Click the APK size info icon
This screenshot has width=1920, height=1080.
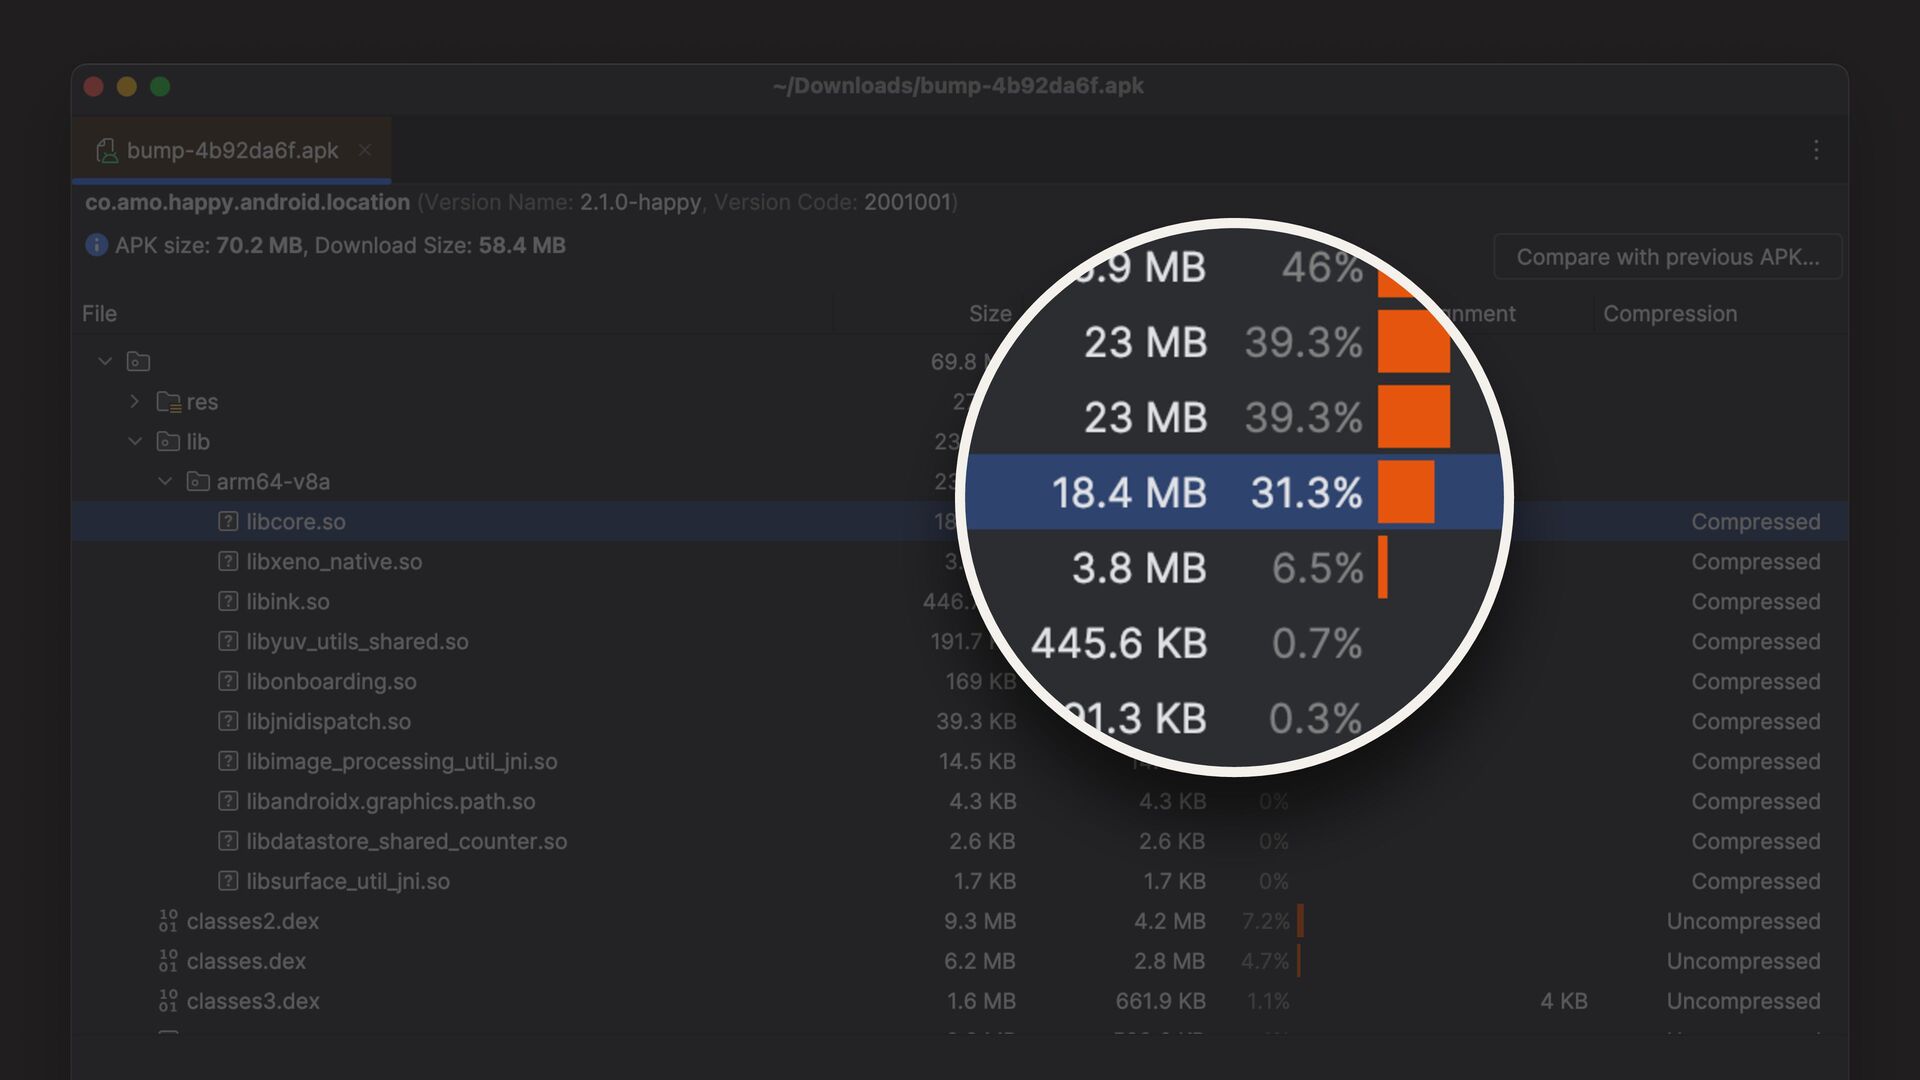coord(96,245)
